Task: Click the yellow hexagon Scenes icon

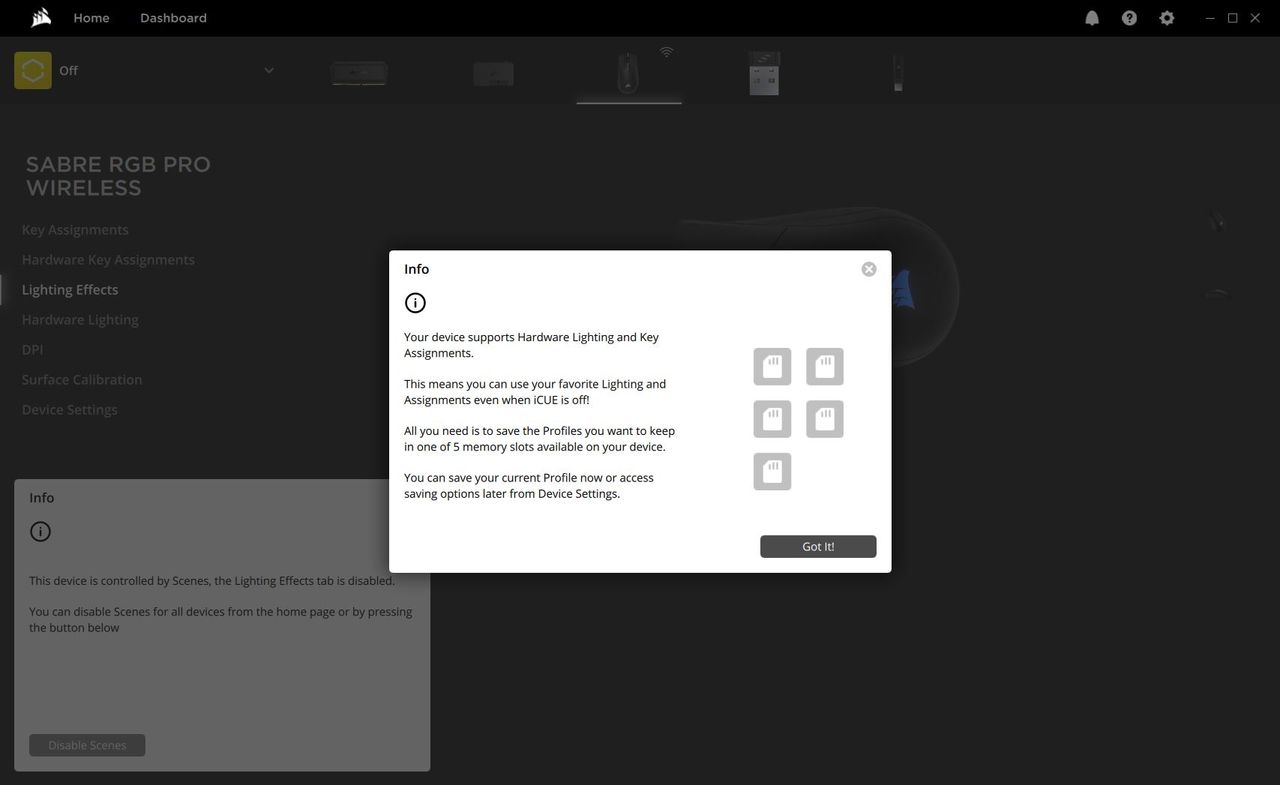Action: click(33, 70)
